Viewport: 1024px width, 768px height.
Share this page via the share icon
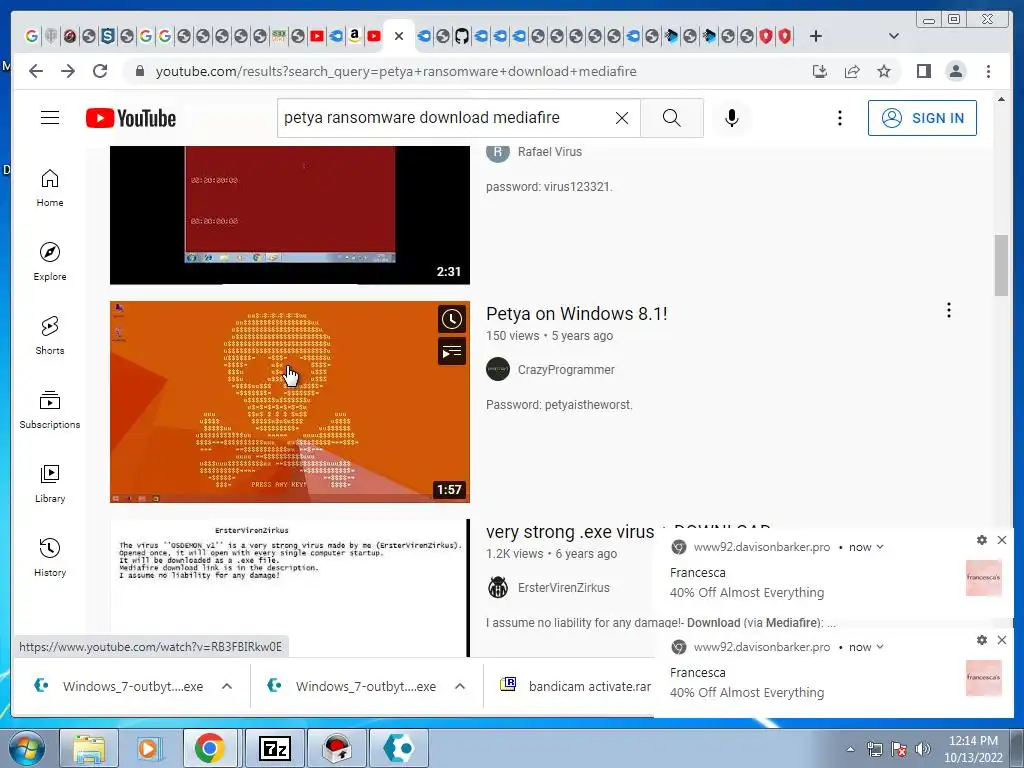click(852, 71)
